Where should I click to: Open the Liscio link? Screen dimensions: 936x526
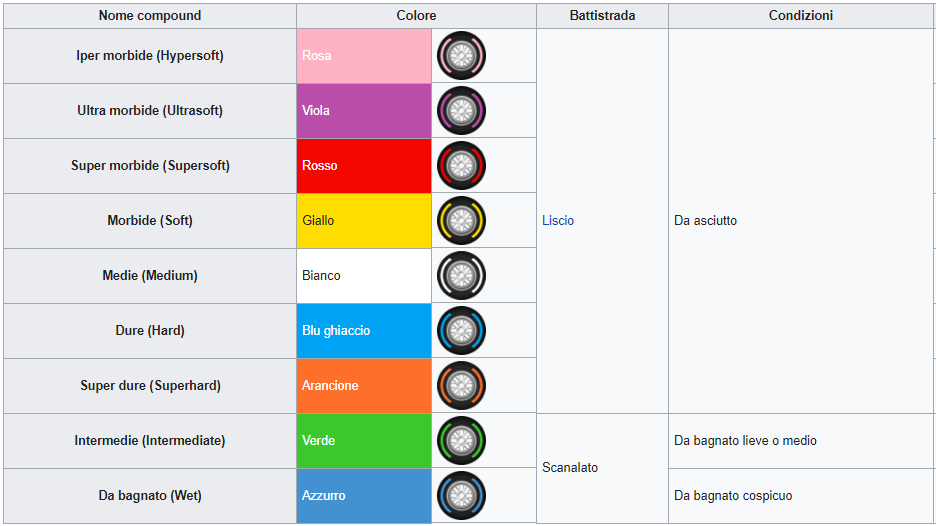point(558,220)
